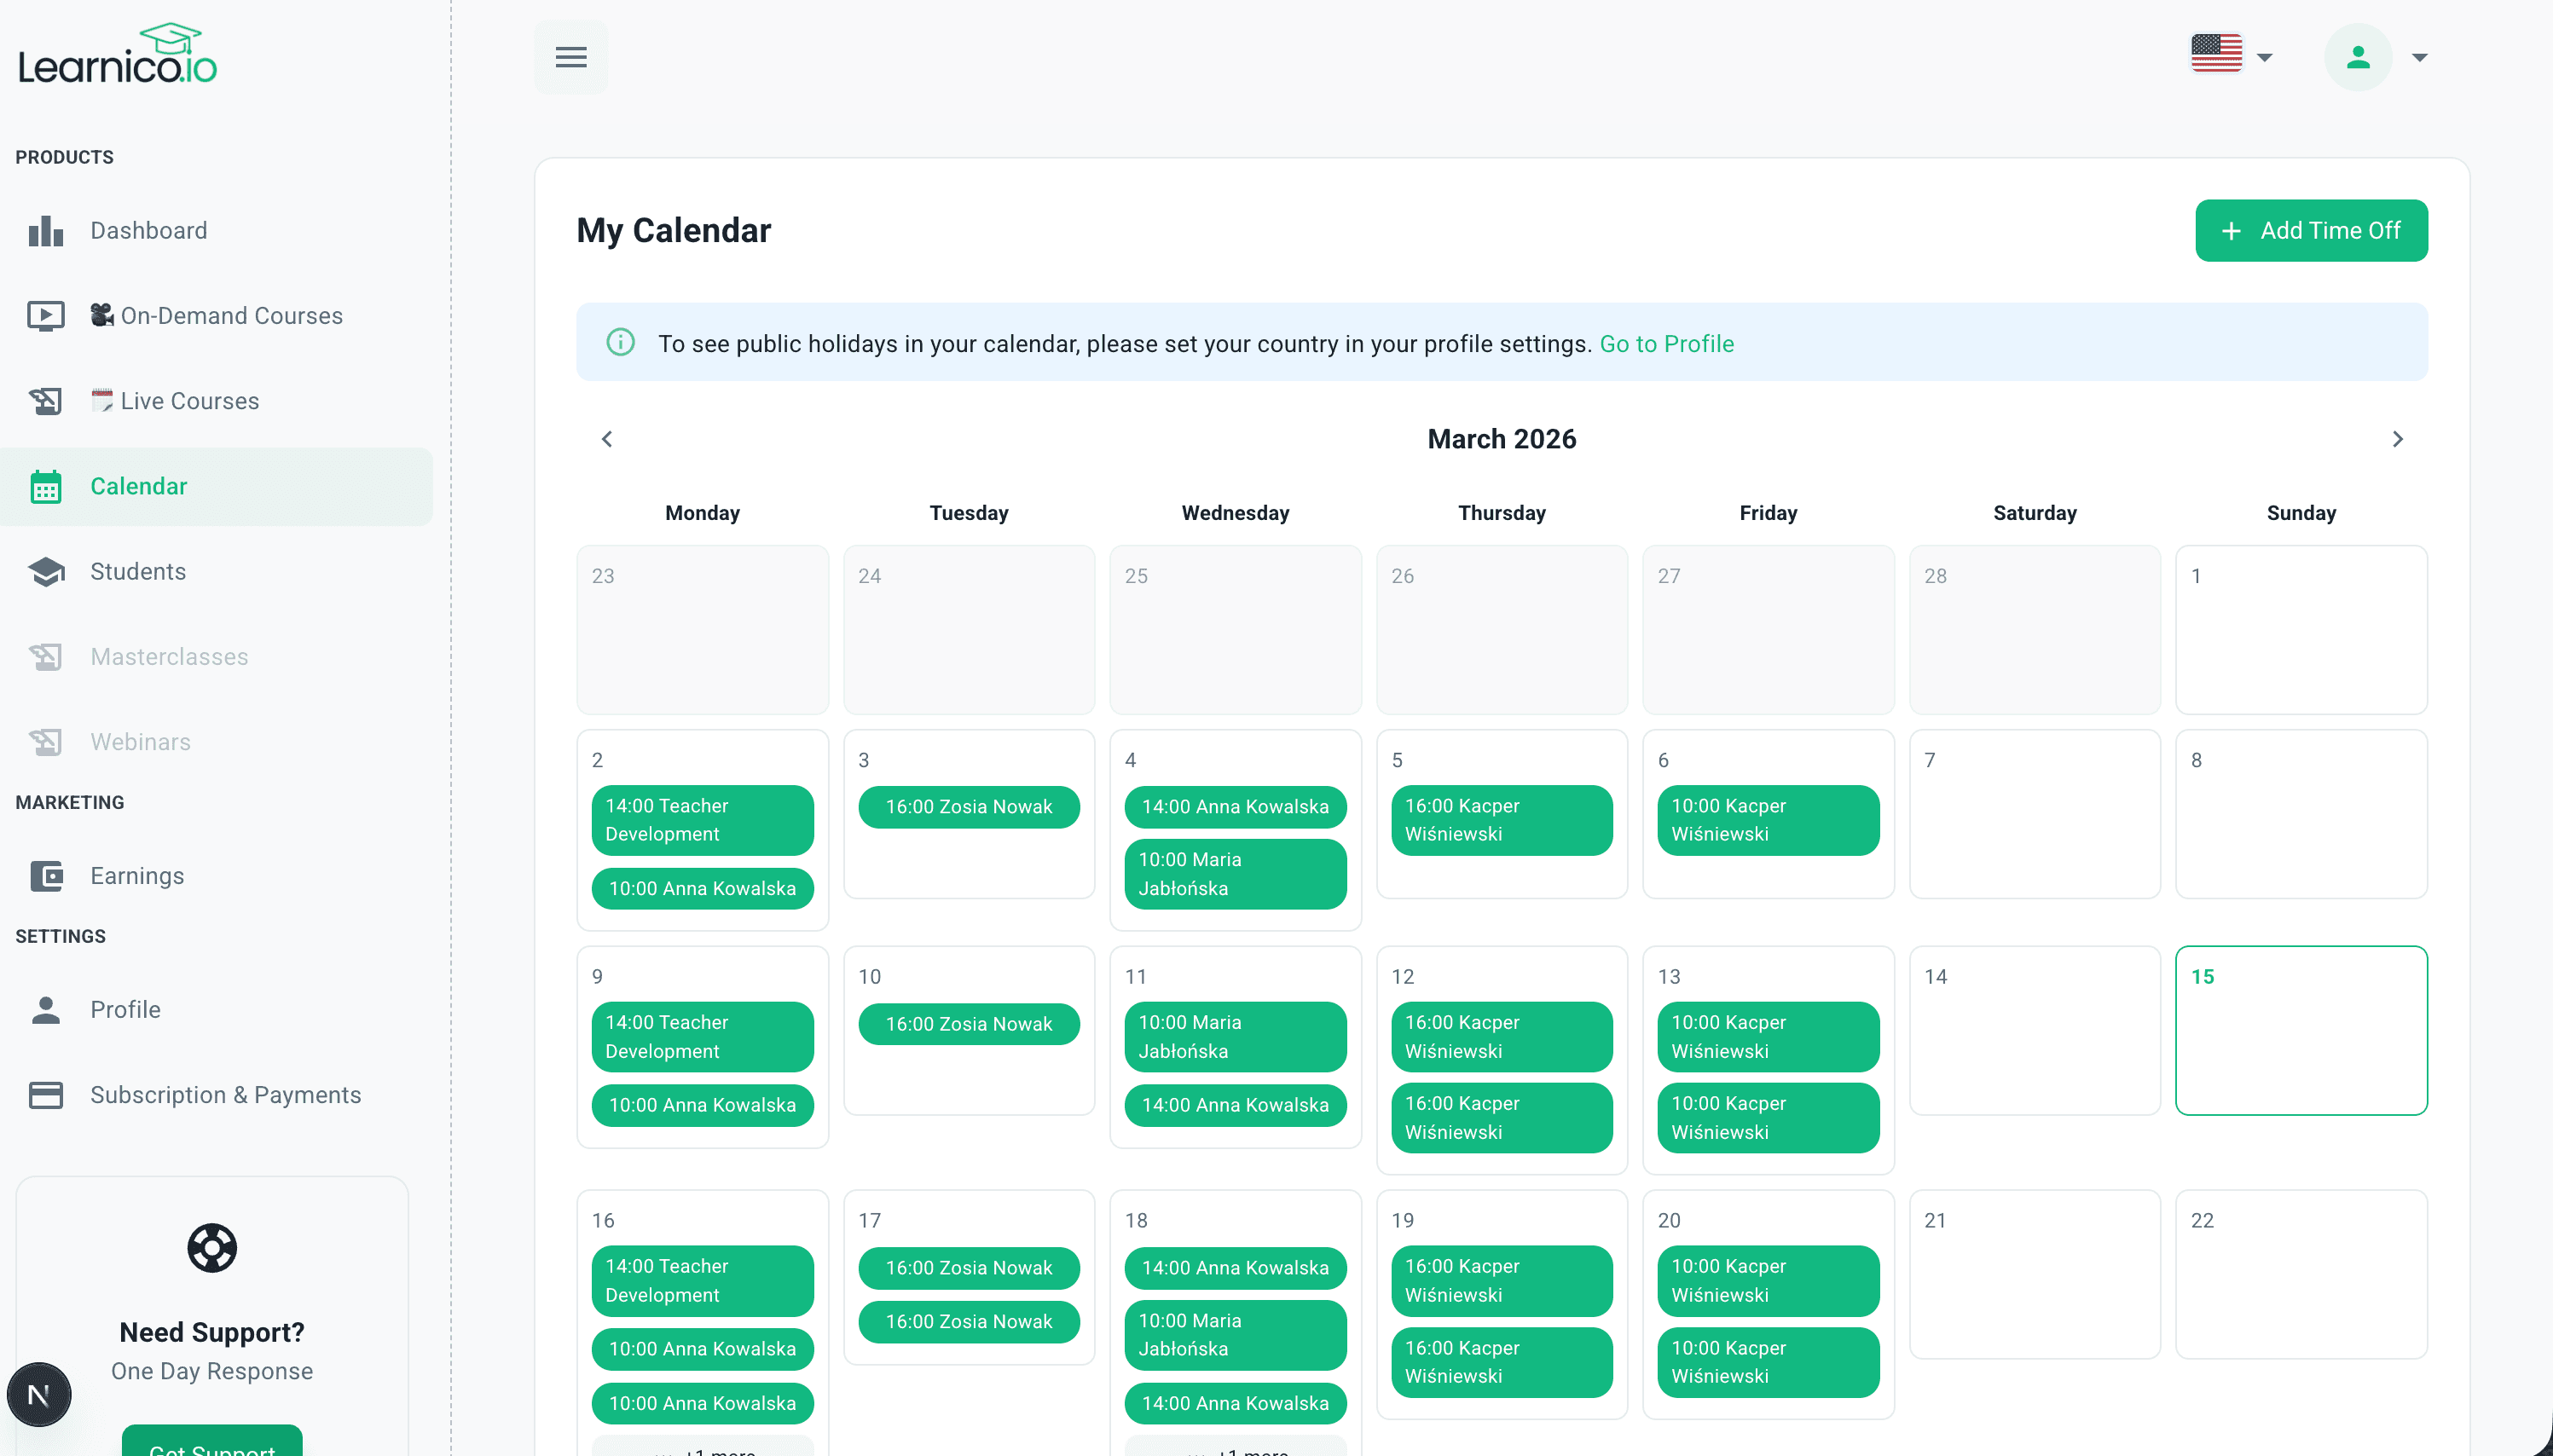
Task: Click the Add Time Off button
Action: point(2311,231)
